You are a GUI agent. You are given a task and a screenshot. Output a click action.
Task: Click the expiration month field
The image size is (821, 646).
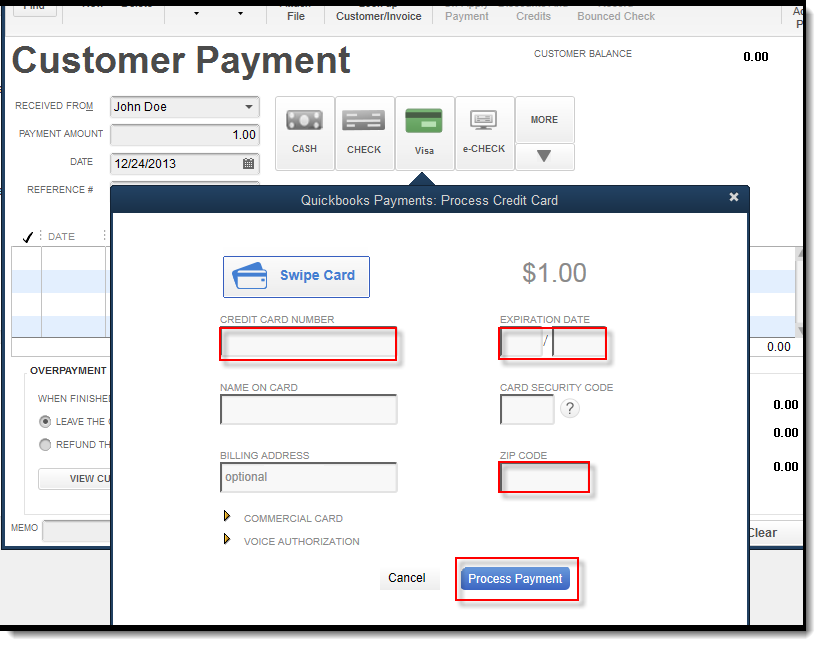(x=521, y=343)
